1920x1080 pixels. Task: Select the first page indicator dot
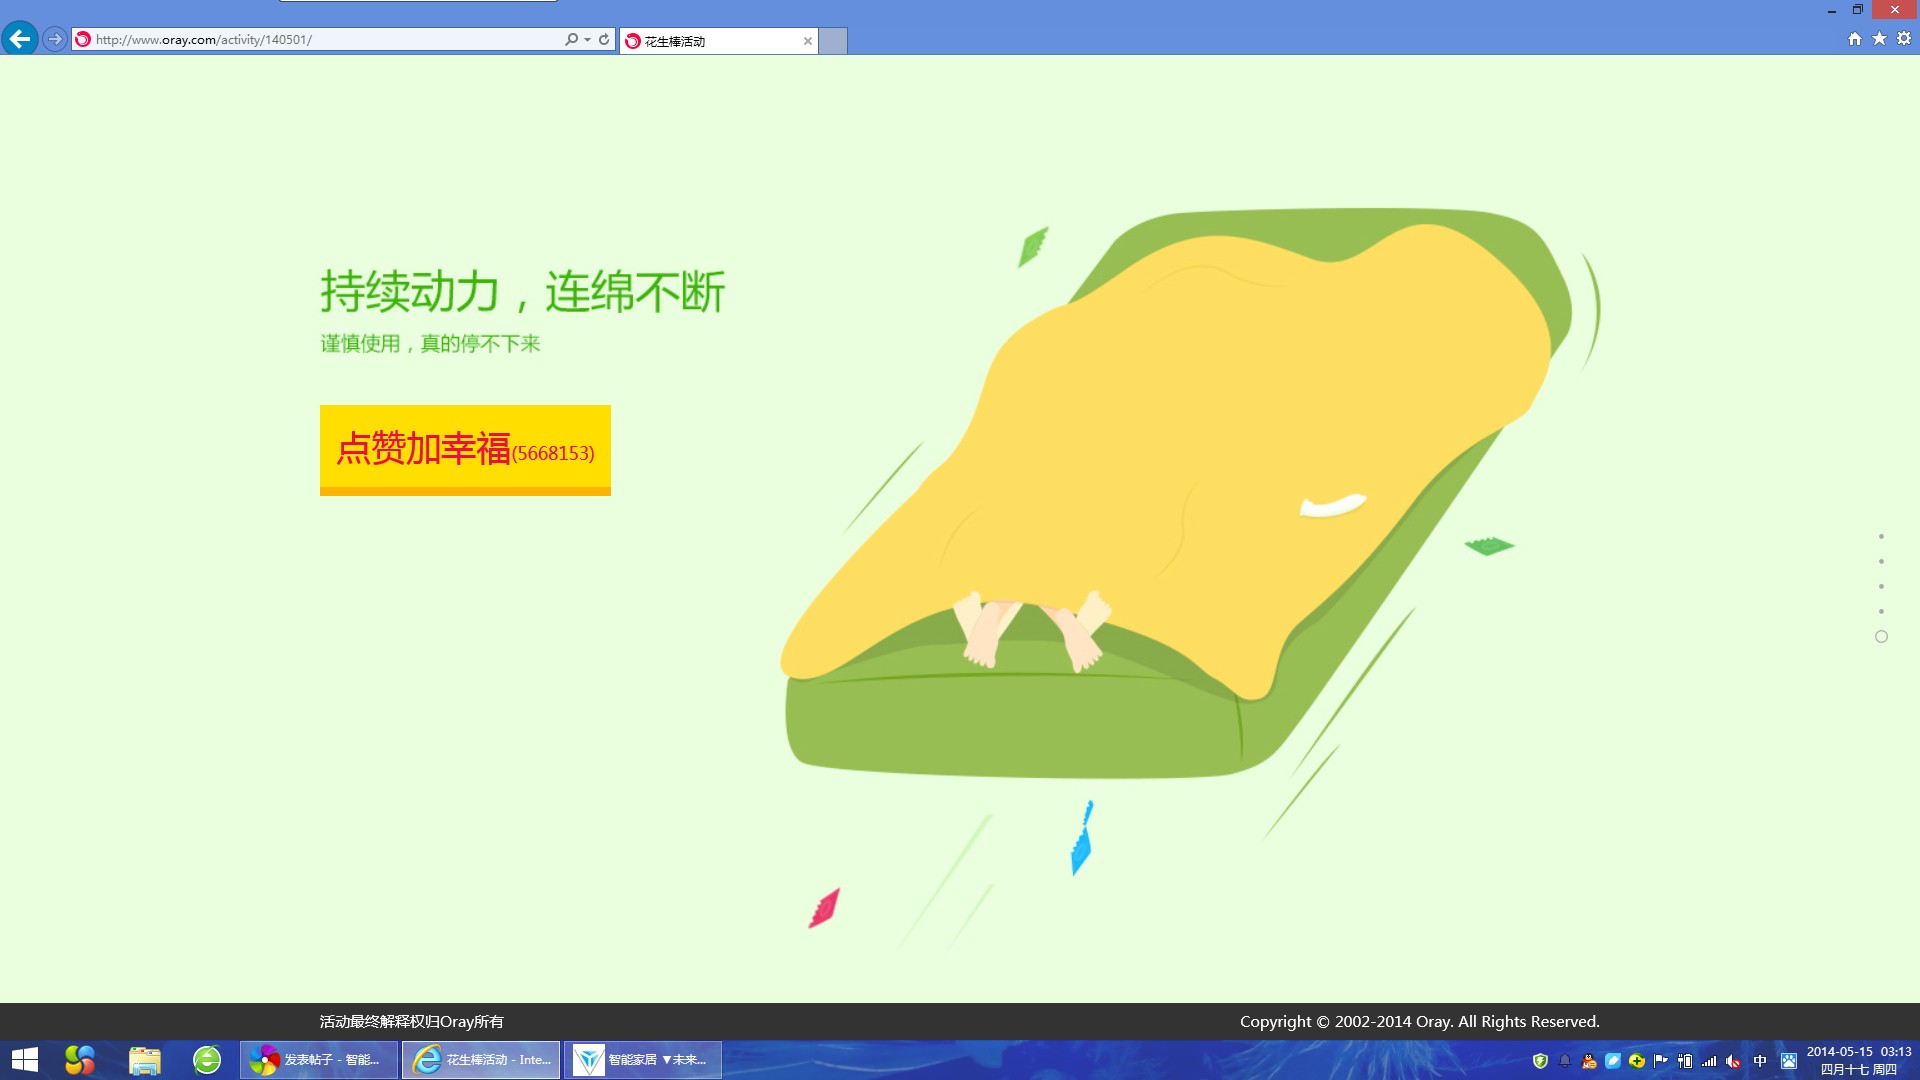1881,537
